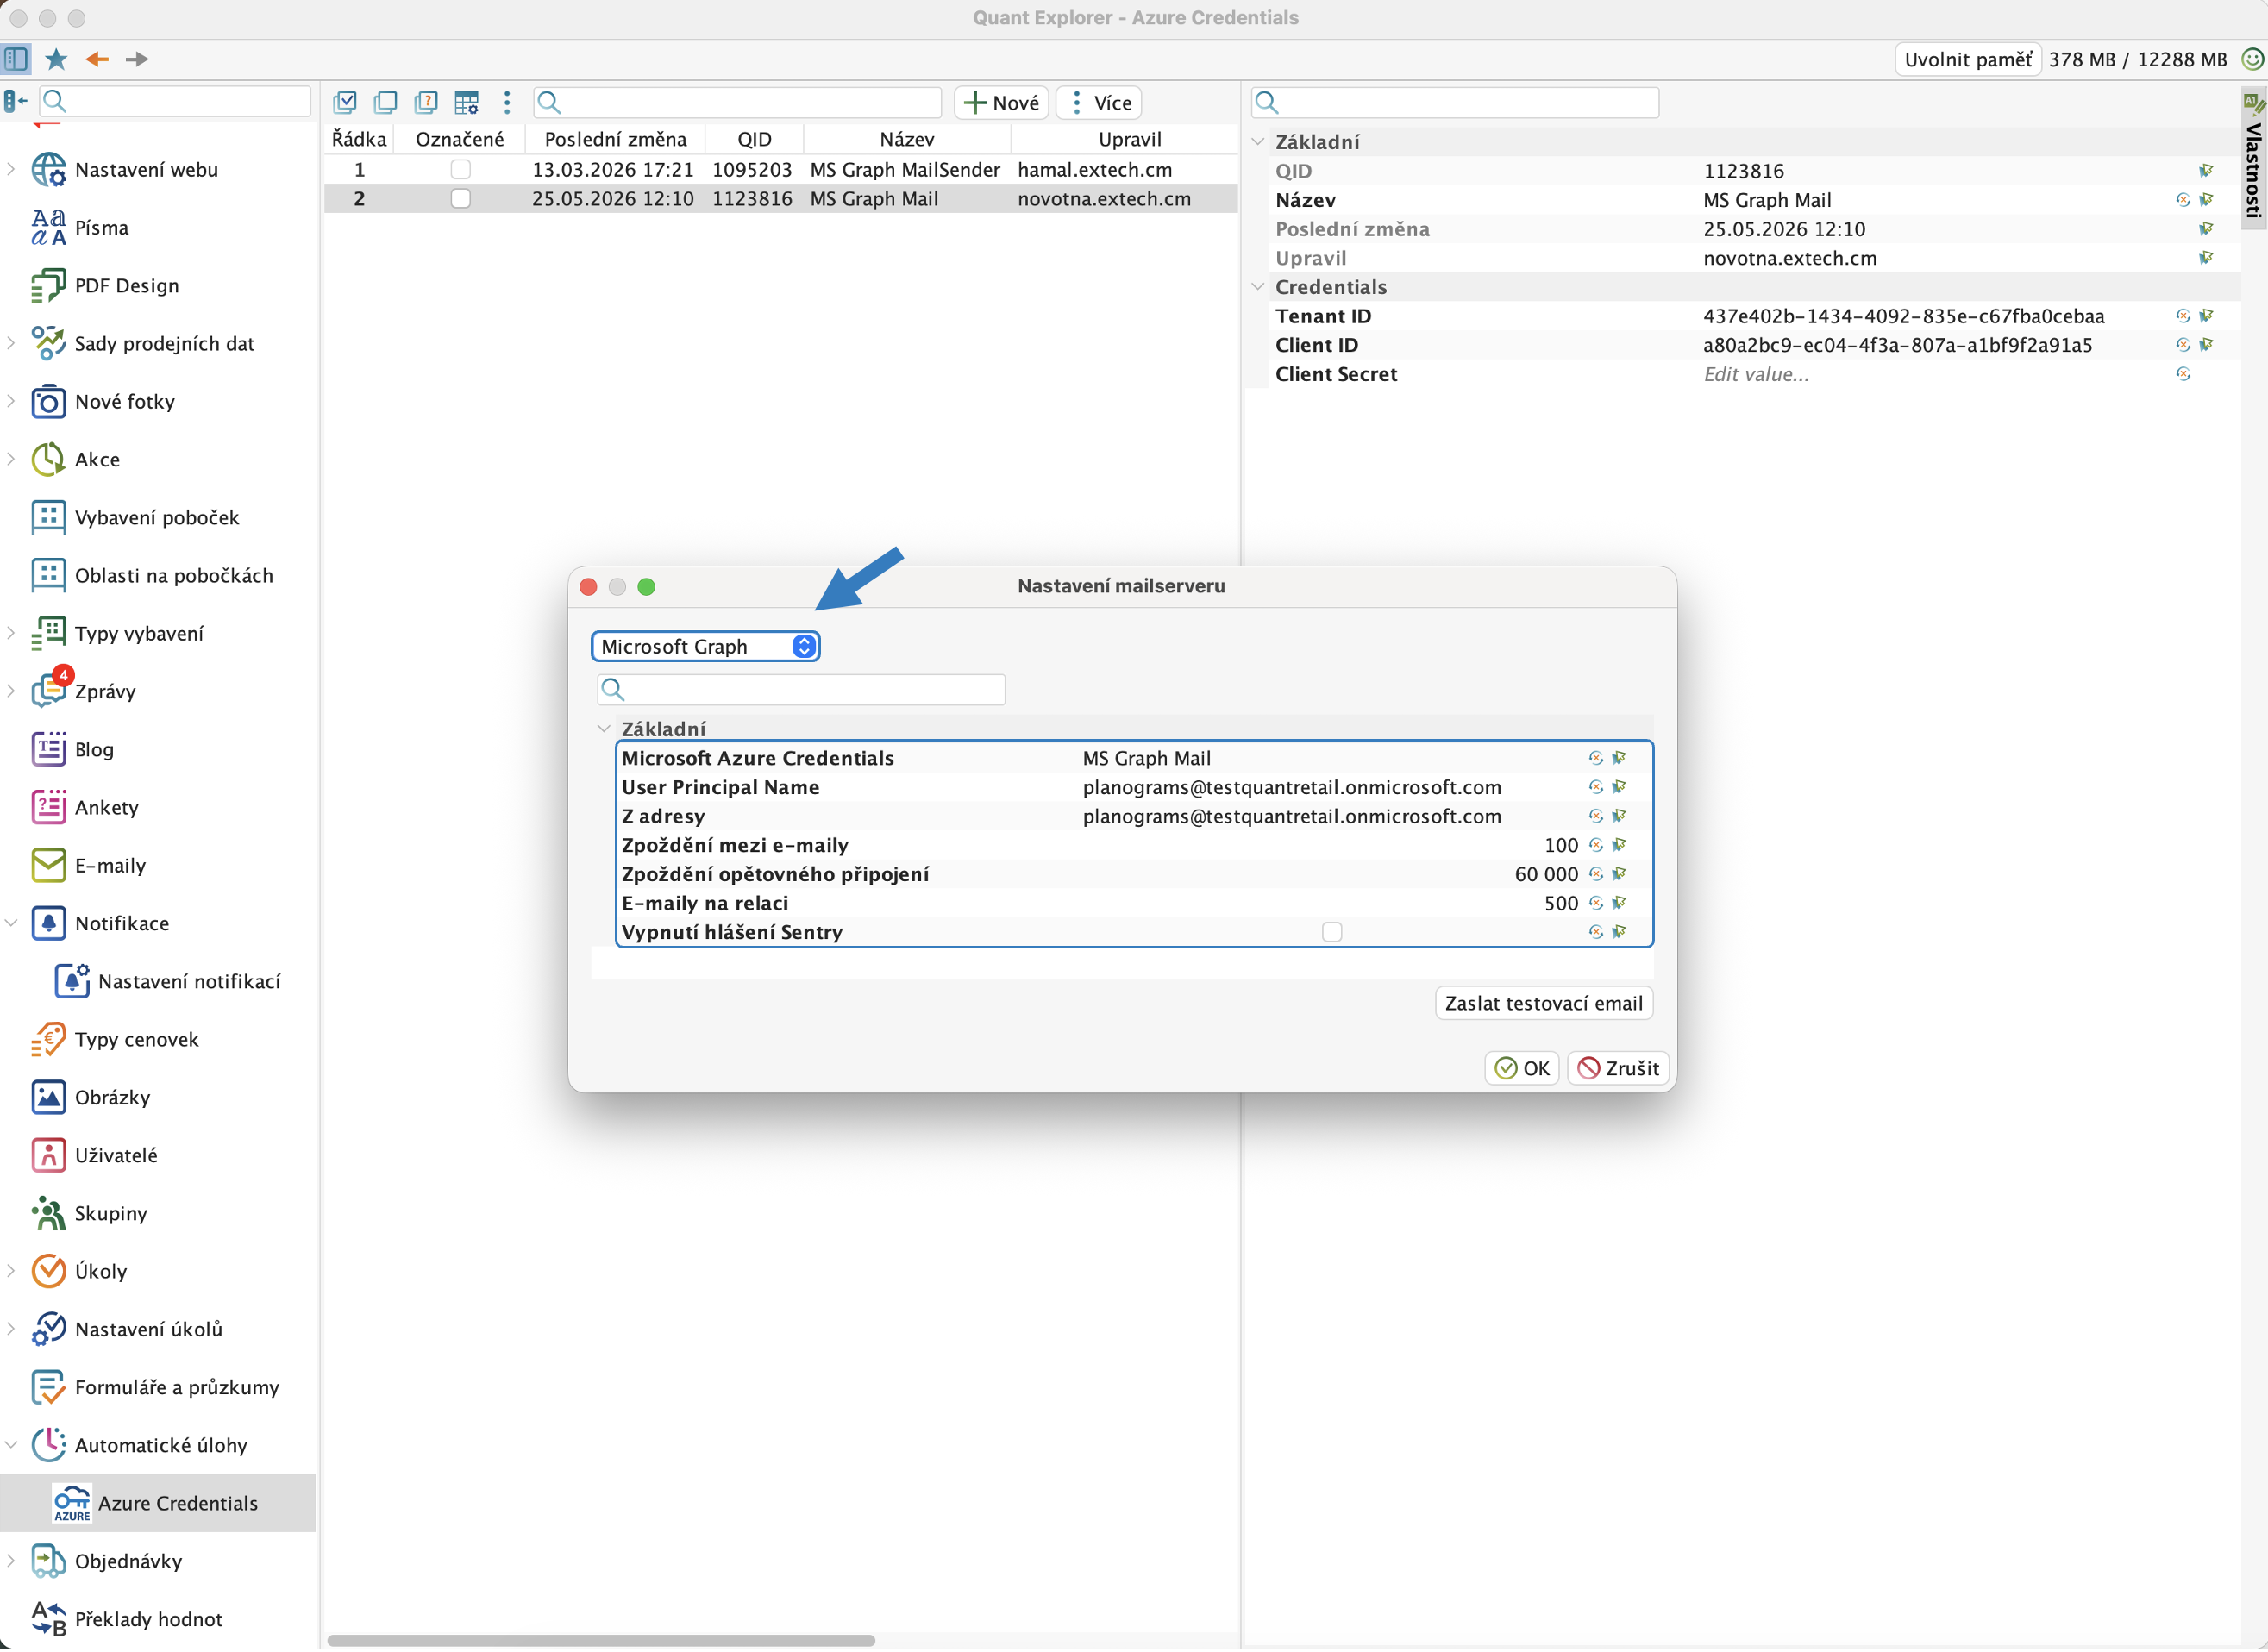
Task: Click the favorites star icon
Action: 56,59
